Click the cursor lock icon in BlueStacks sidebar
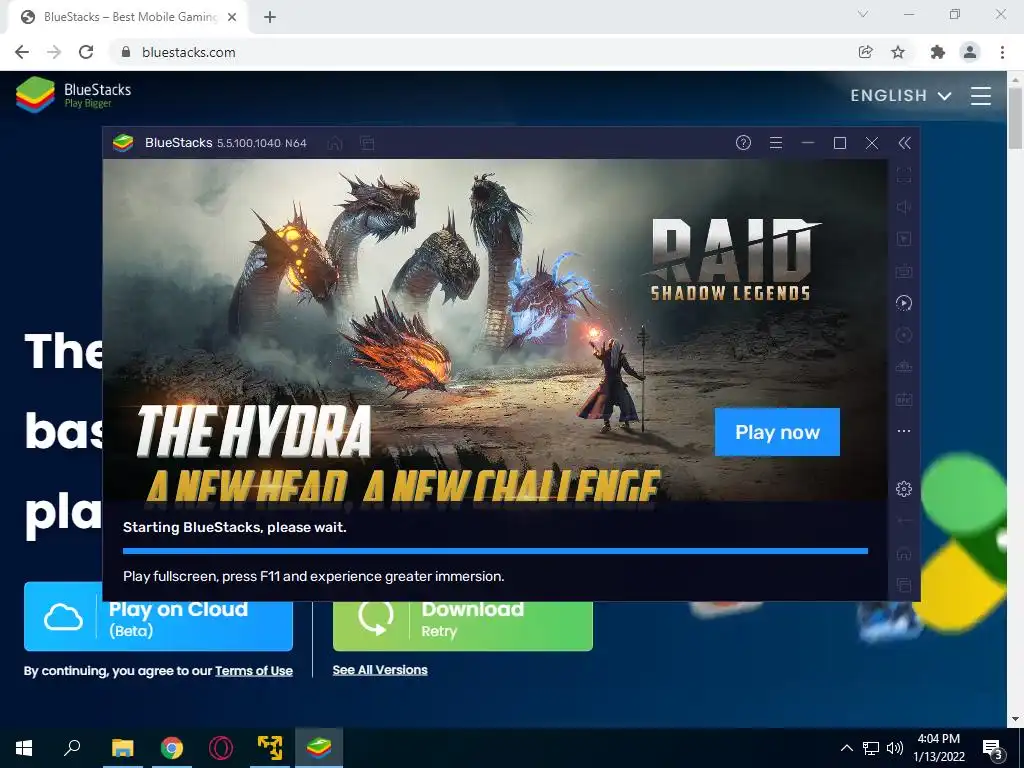 (904, 239)
